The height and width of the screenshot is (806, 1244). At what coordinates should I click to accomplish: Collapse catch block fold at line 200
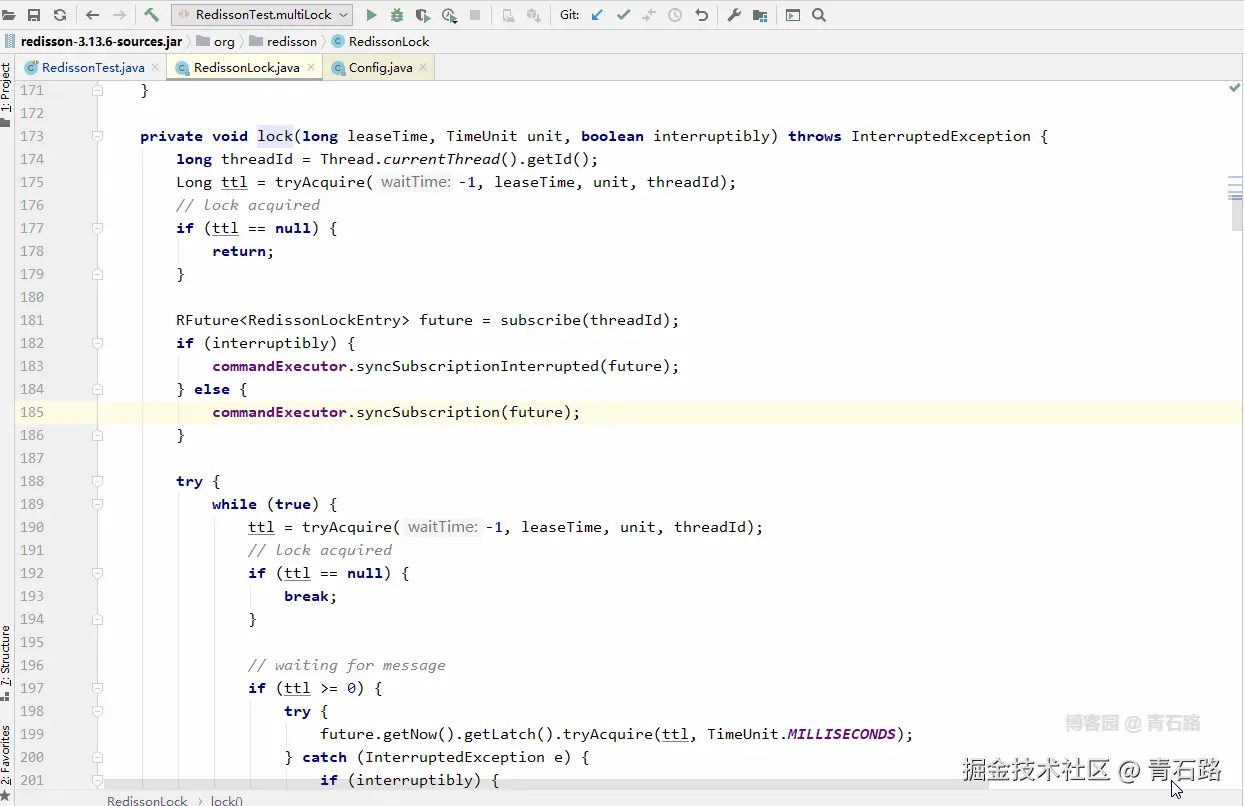tap(98, 757)
